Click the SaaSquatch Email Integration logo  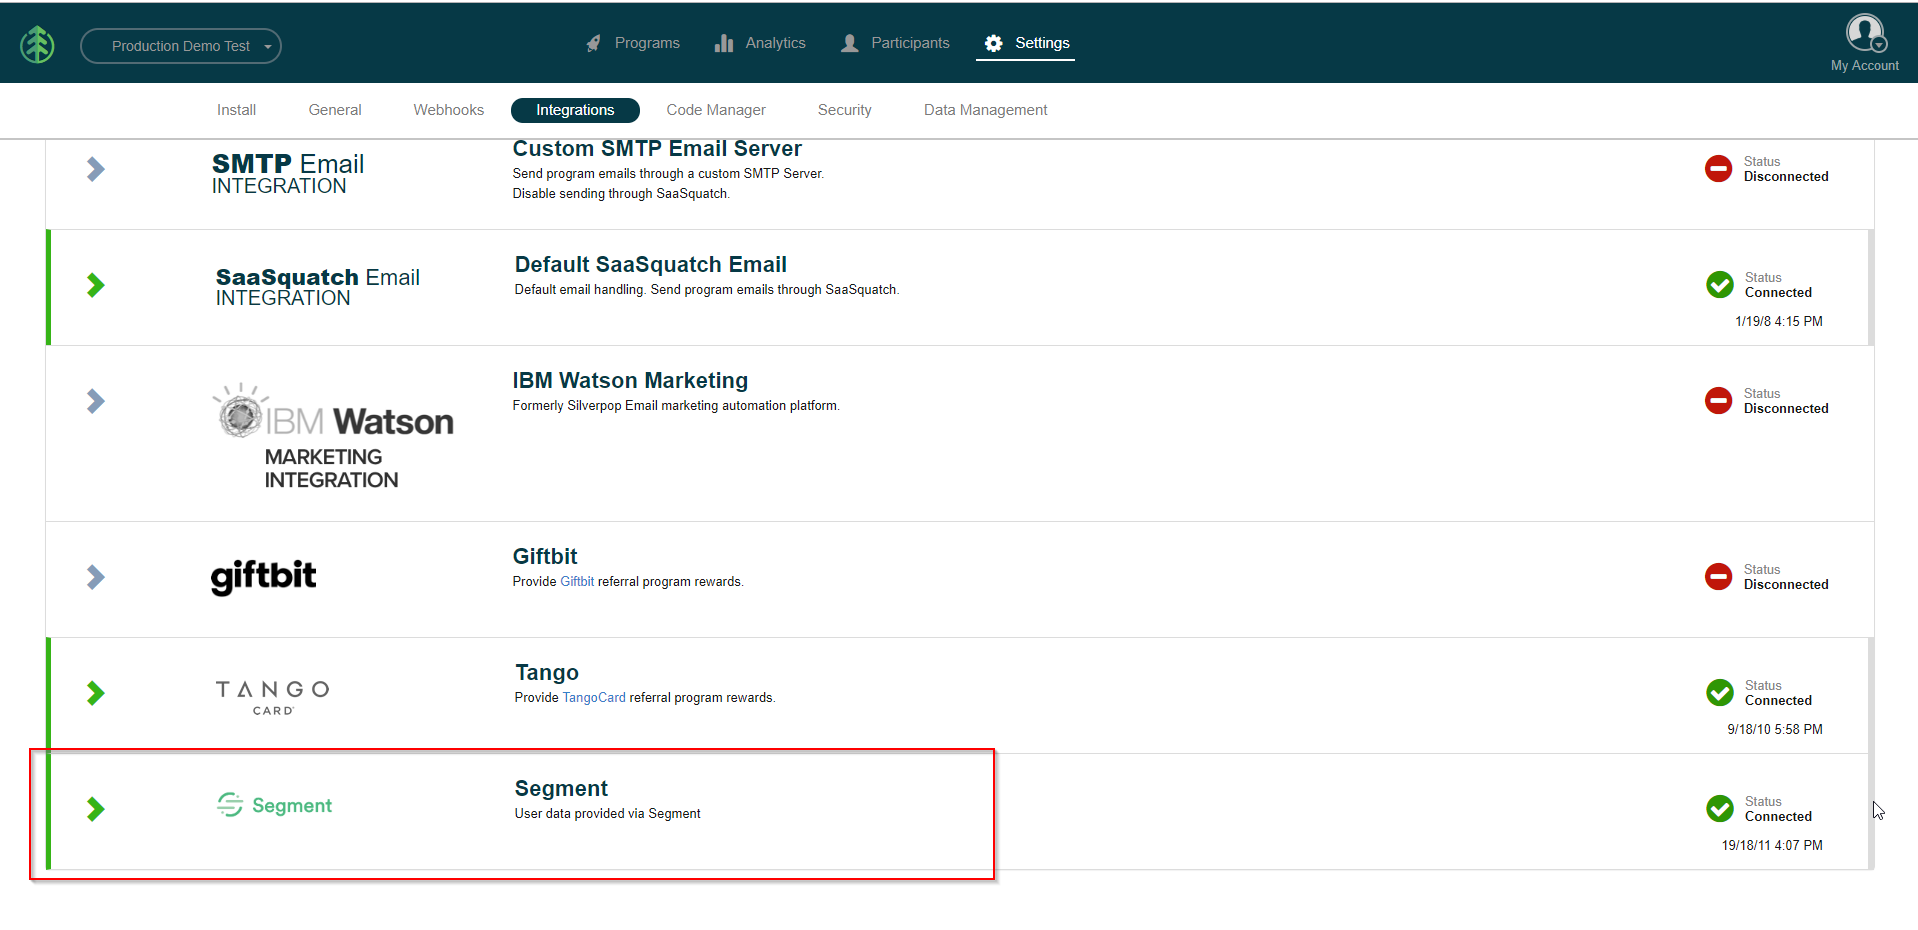[x=318, y=286]
